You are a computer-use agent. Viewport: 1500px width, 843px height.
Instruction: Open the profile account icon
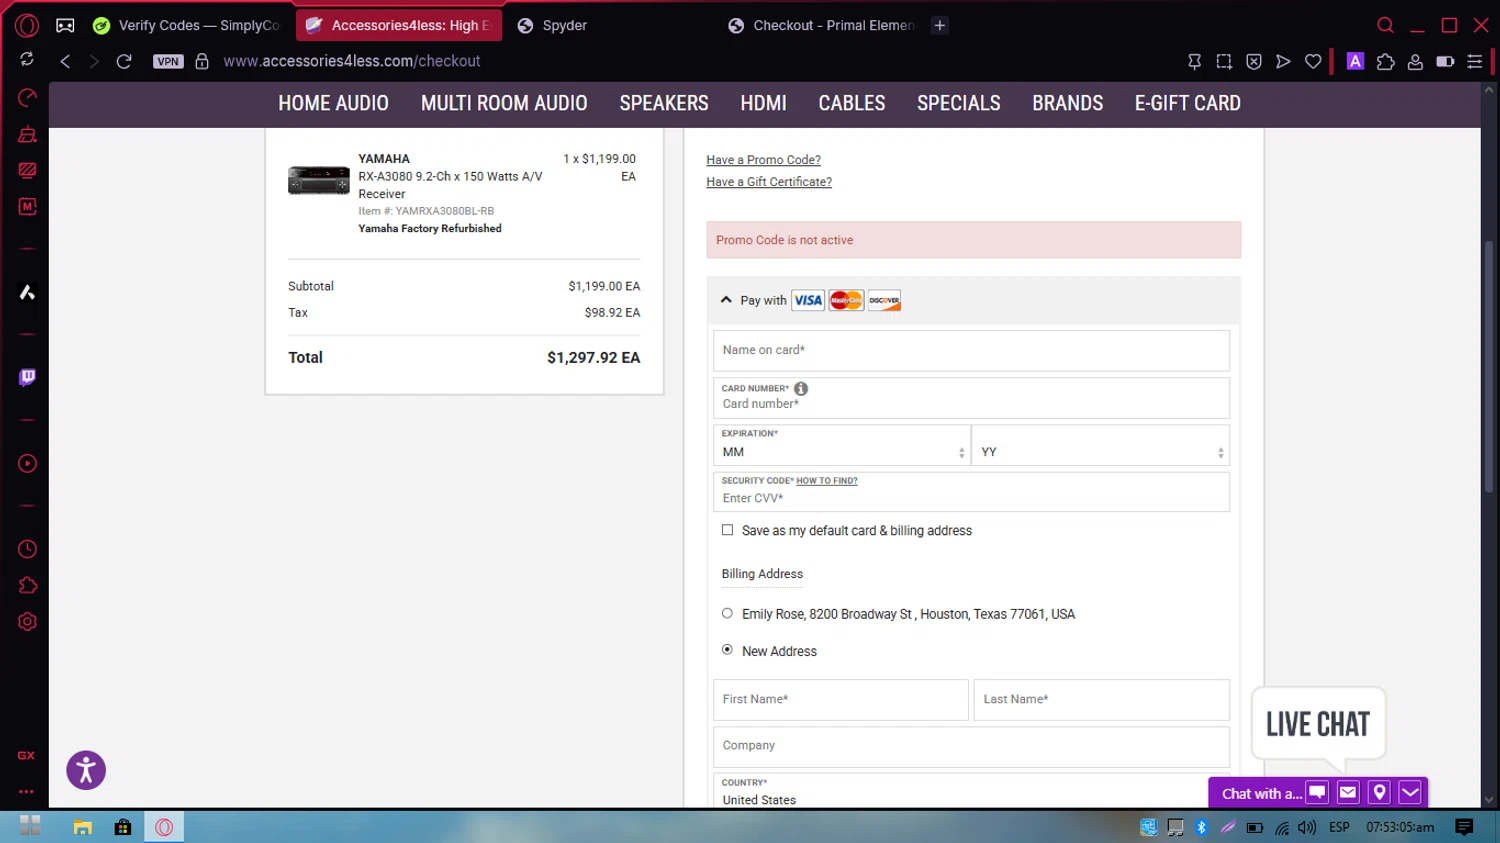coord(1415,61)
